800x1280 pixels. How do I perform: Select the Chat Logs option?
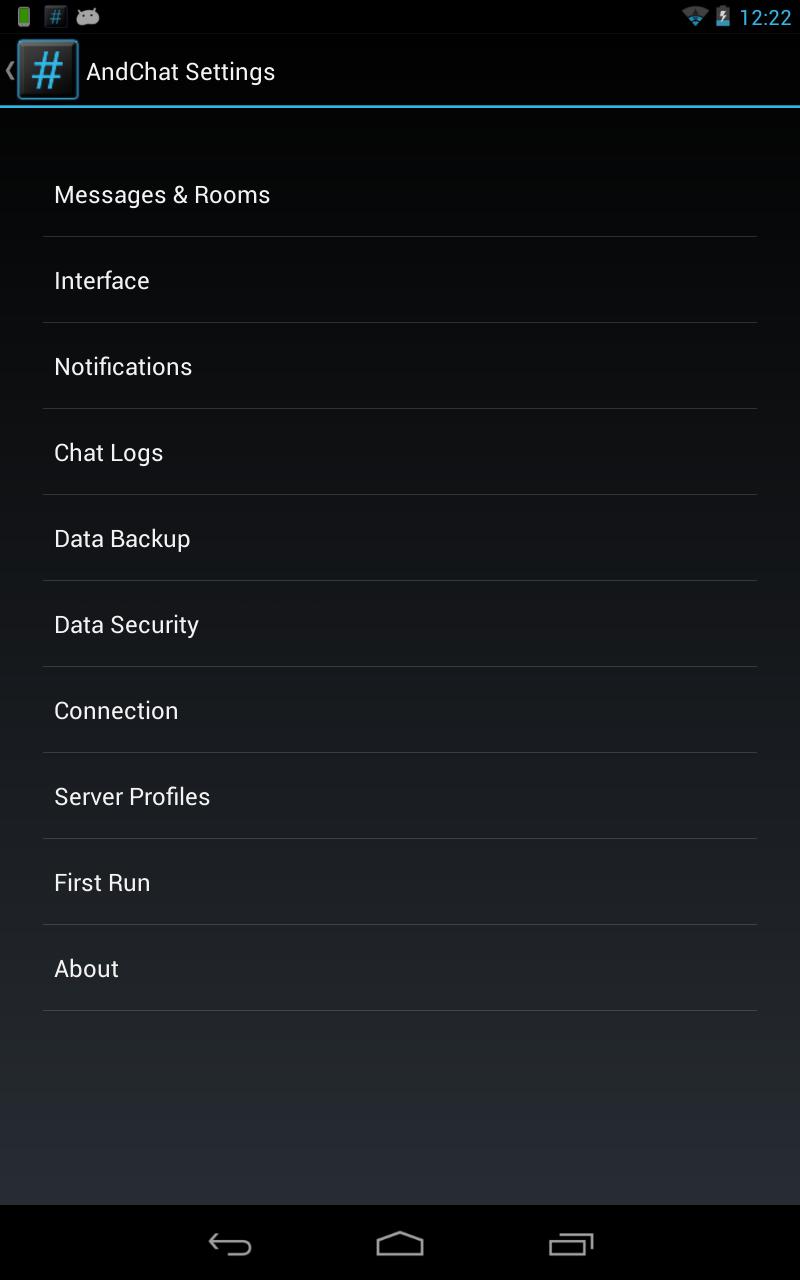tap(400, 453)
